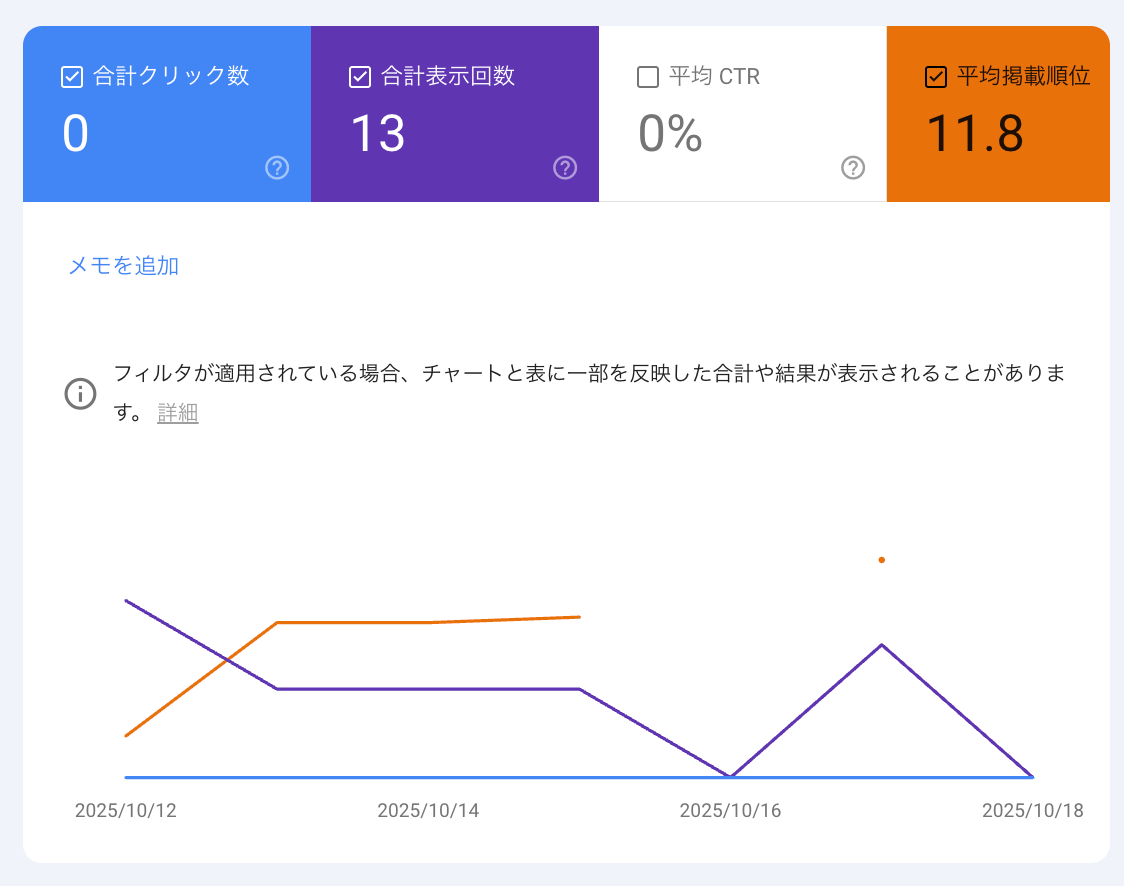
Task: Open the 詳細 link in the filter notice
Action: [x=178, y=414]
